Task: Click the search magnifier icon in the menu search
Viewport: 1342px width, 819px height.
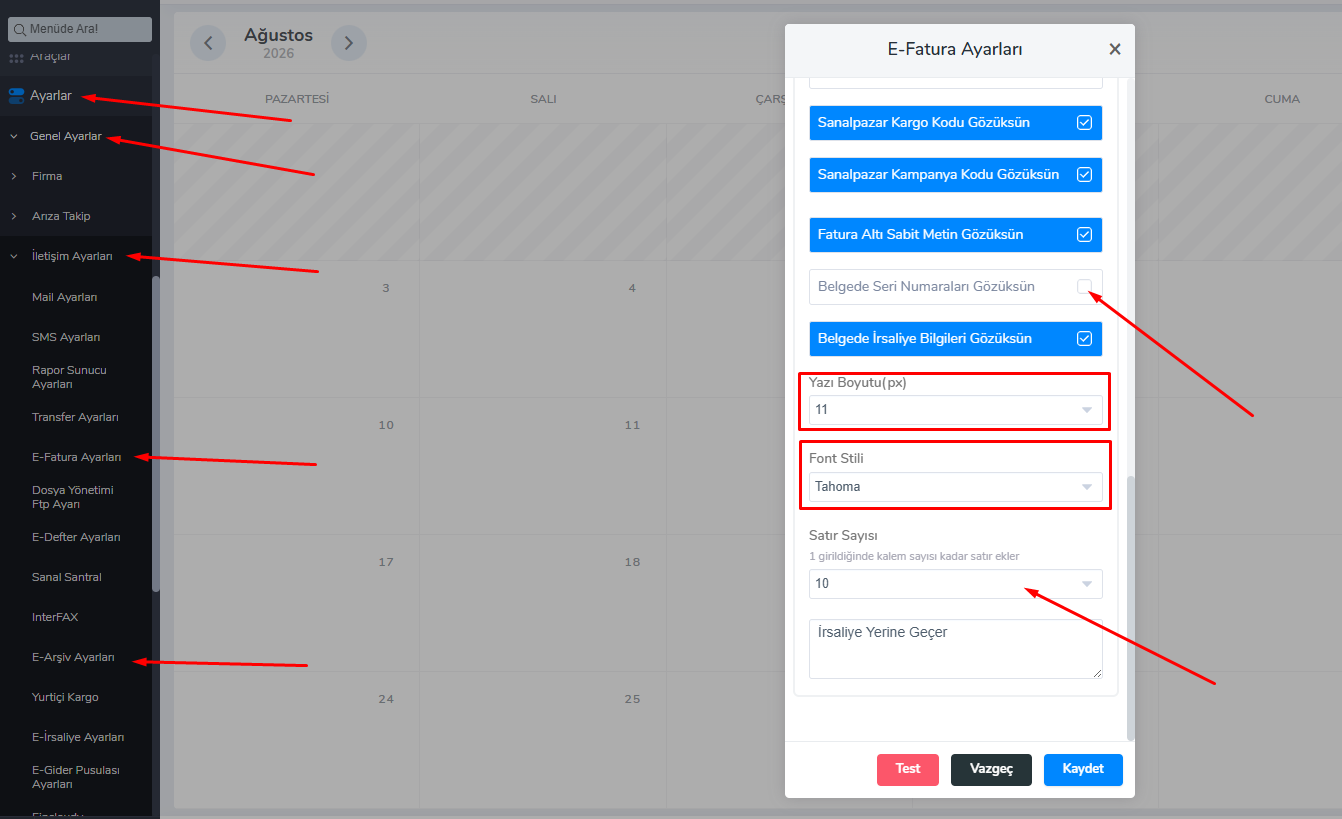Action: (x=19, y=29)
